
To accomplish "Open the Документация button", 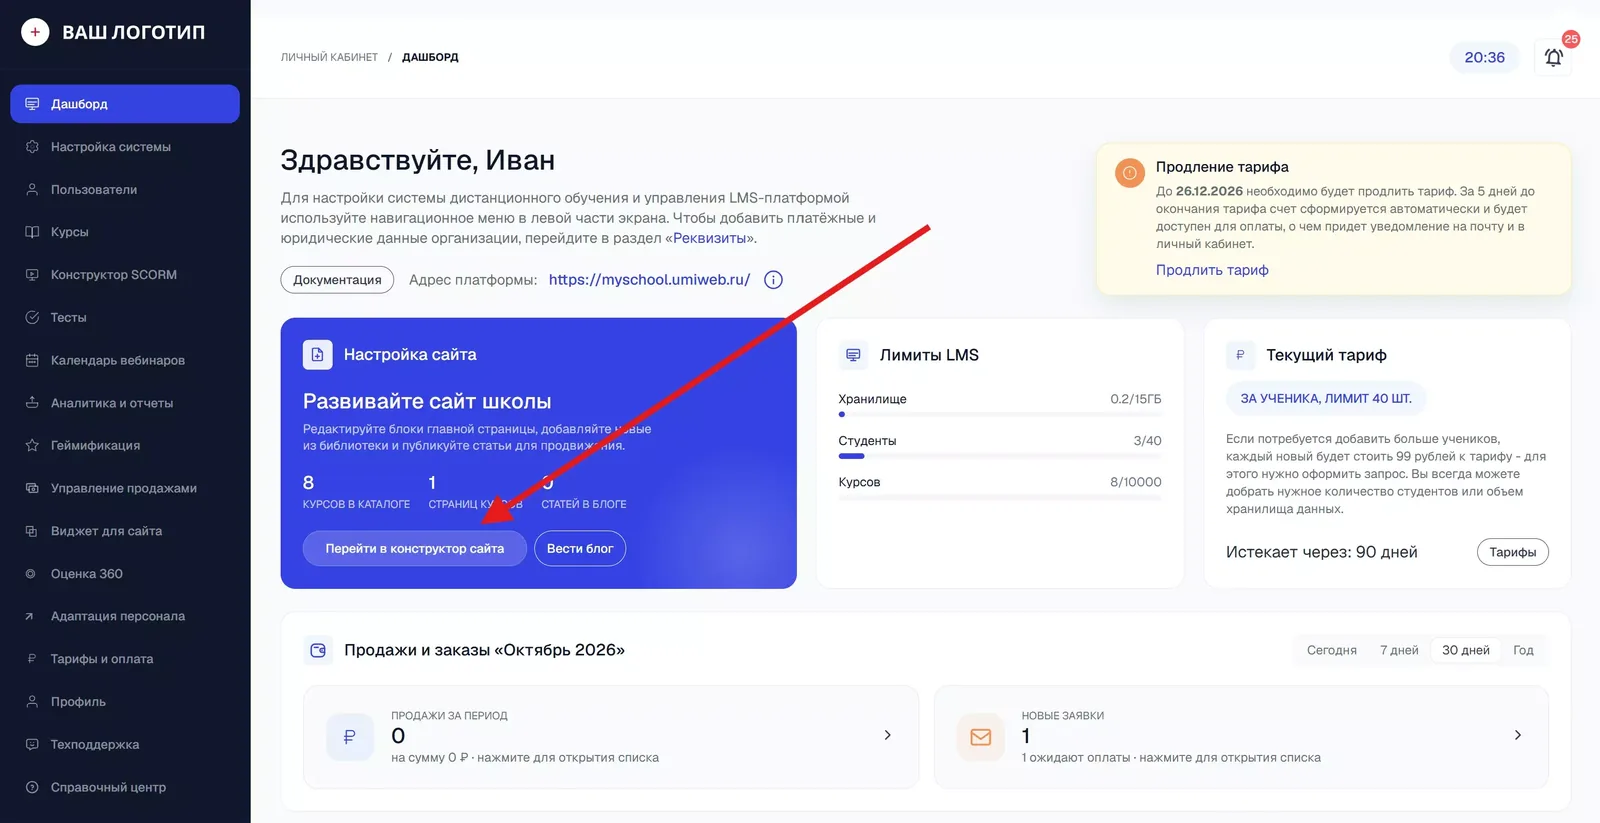I will pyautogui.click(x=337, y=280).
